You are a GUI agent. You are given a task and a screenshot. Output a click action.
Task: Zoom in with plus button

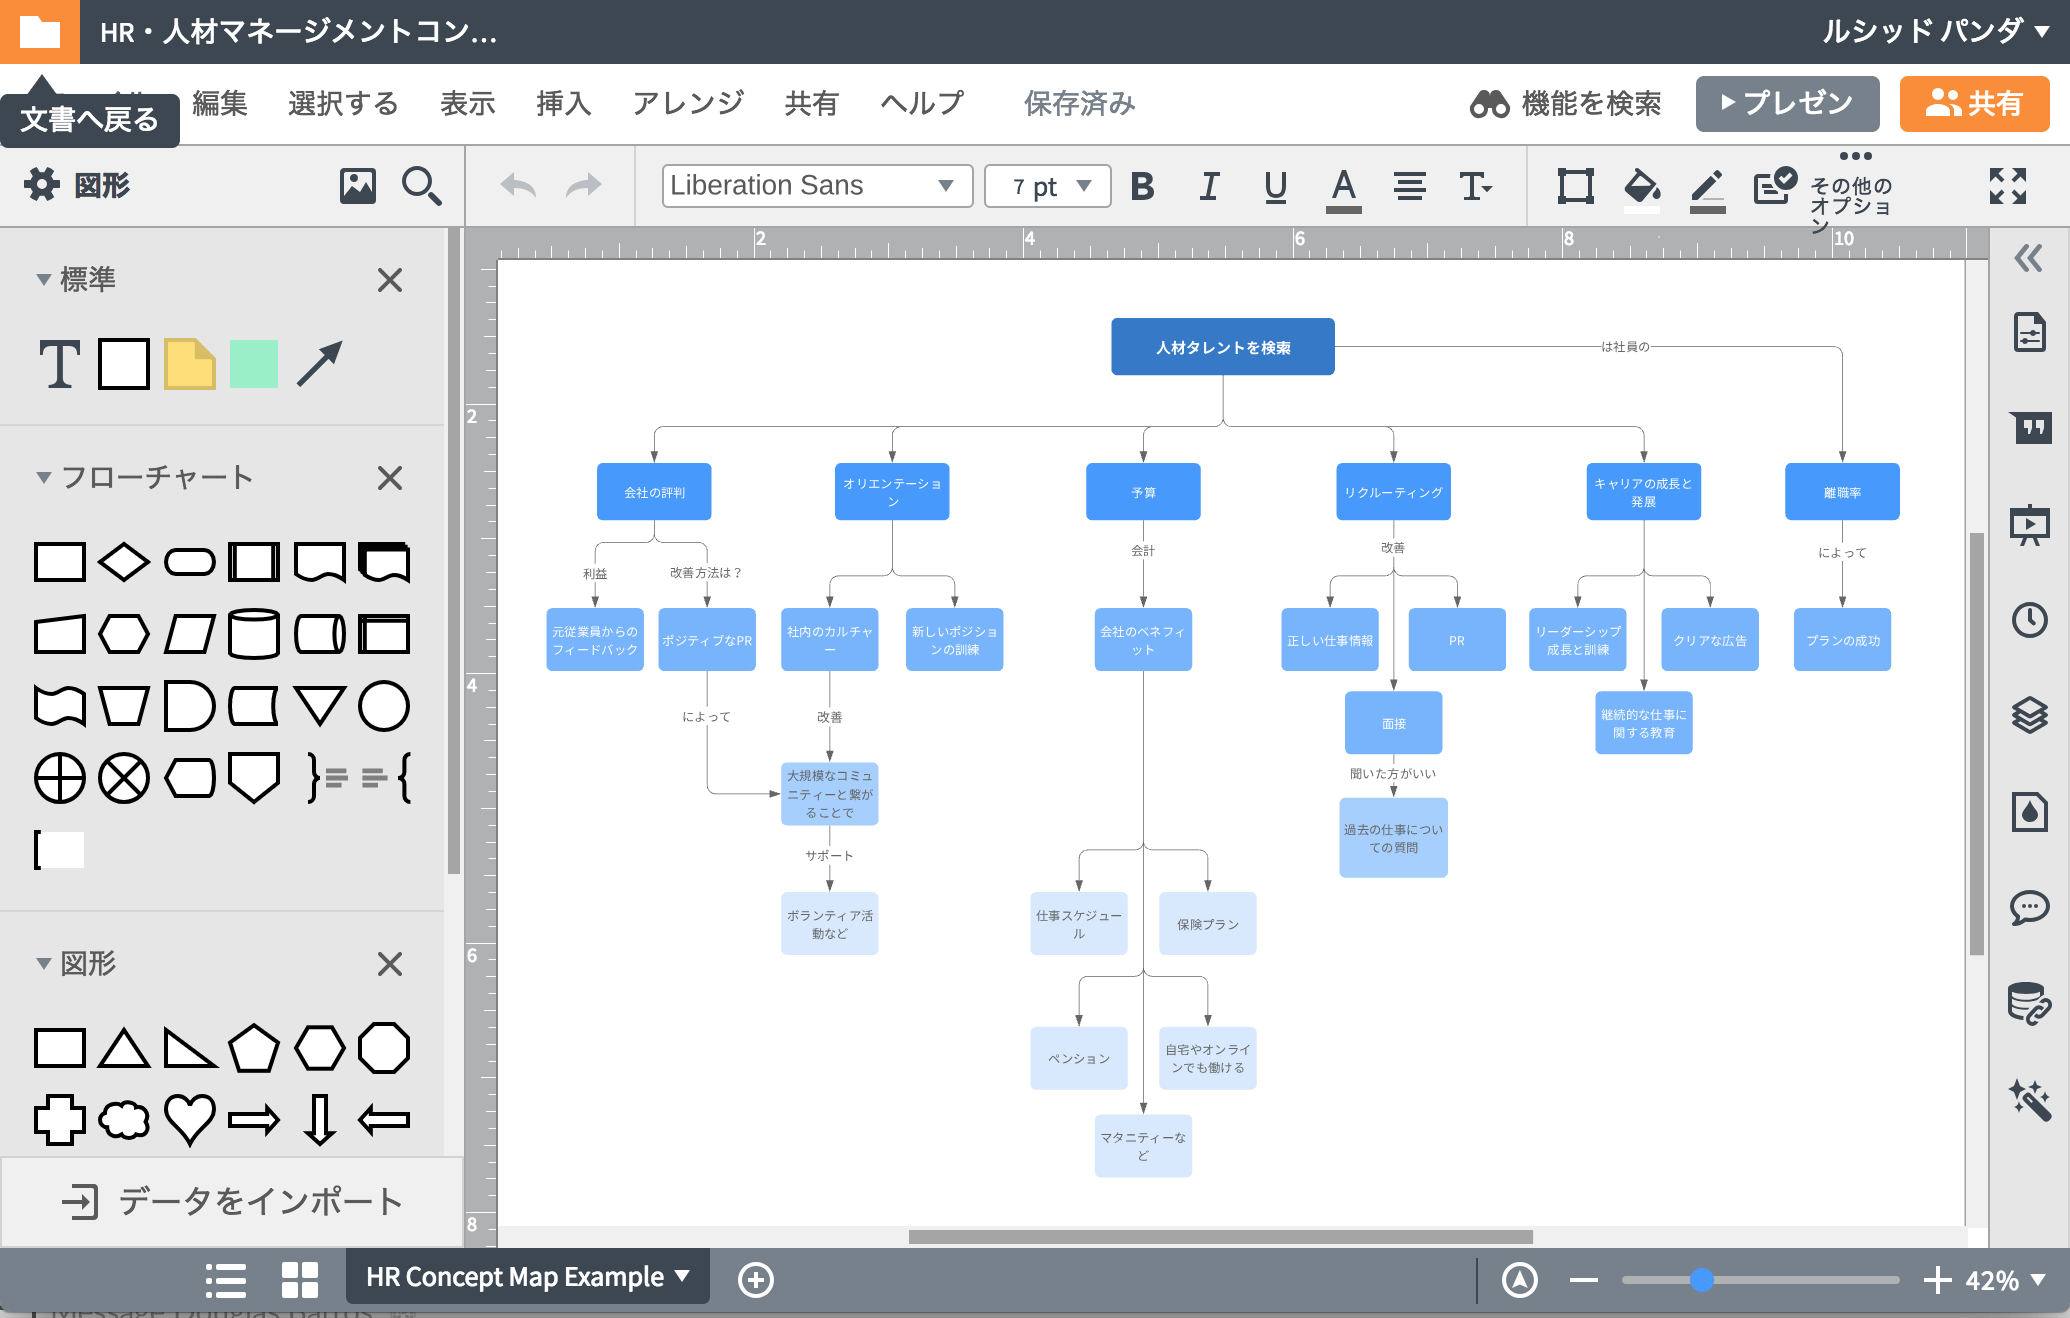coord(1937,1280)
